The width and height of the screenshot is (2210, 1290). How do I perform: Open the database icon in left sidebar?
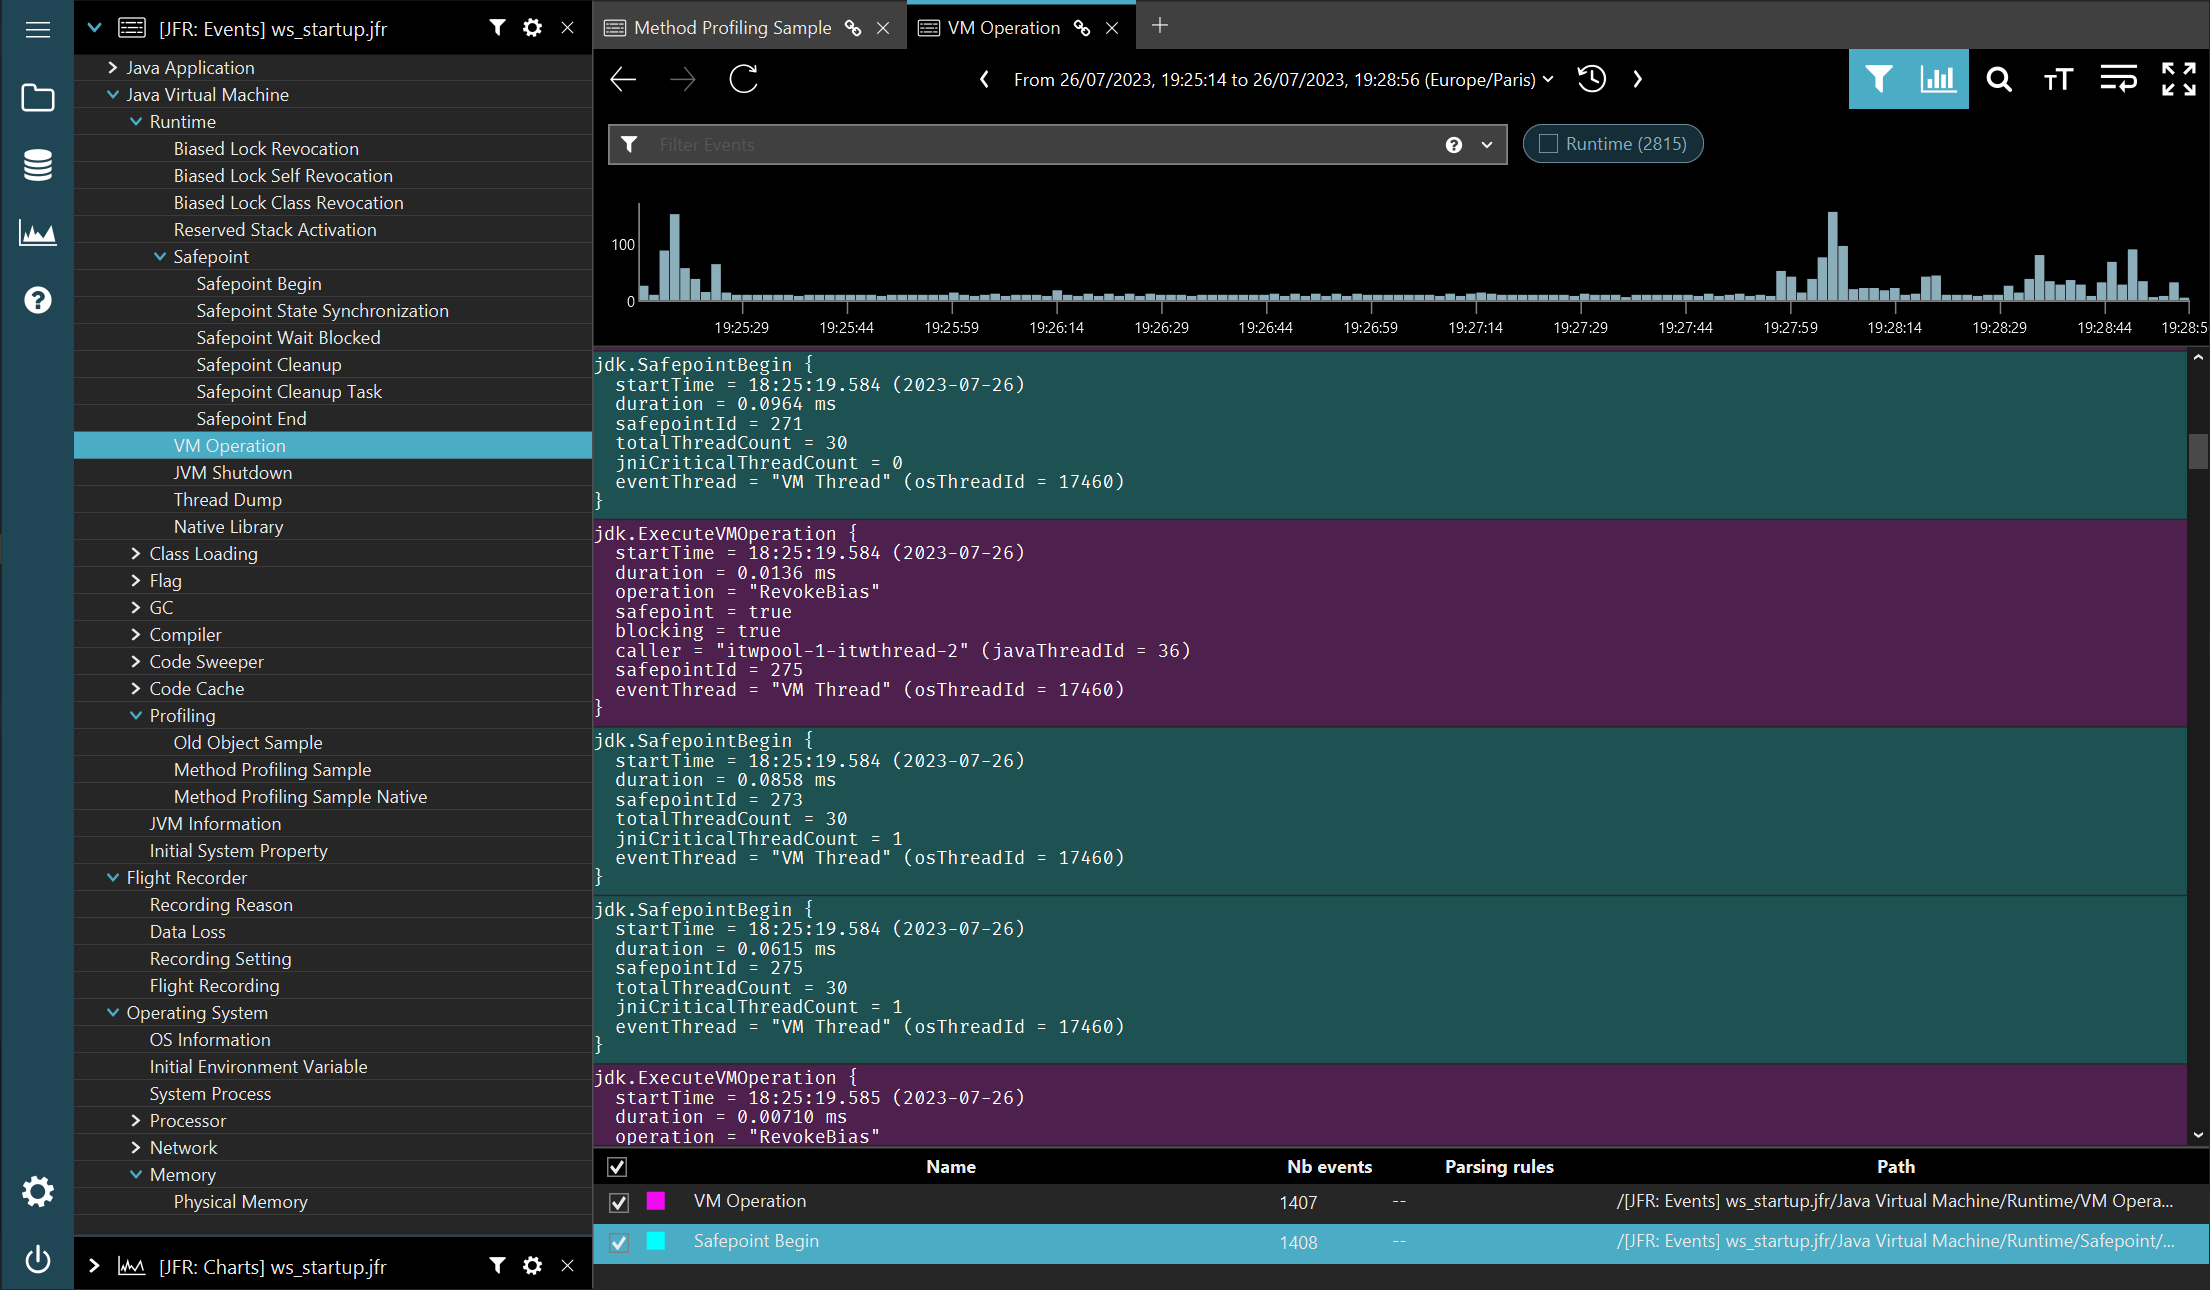pos(37,165)
